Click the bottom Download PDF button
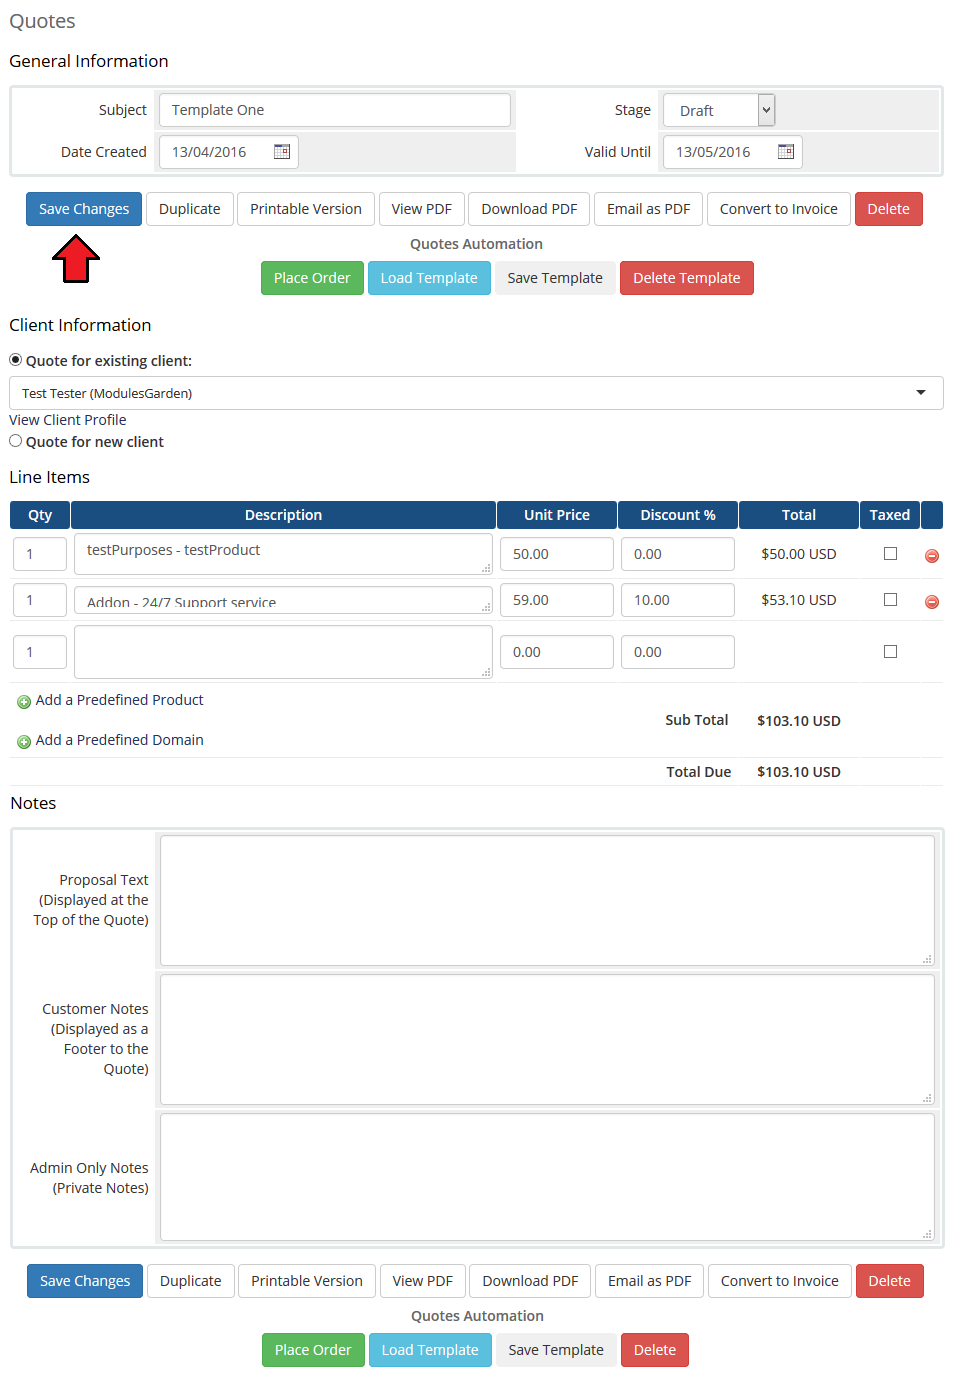The height and width of the screenshot is (1384, 959). pyautogui.click(x=530, y=1281)
